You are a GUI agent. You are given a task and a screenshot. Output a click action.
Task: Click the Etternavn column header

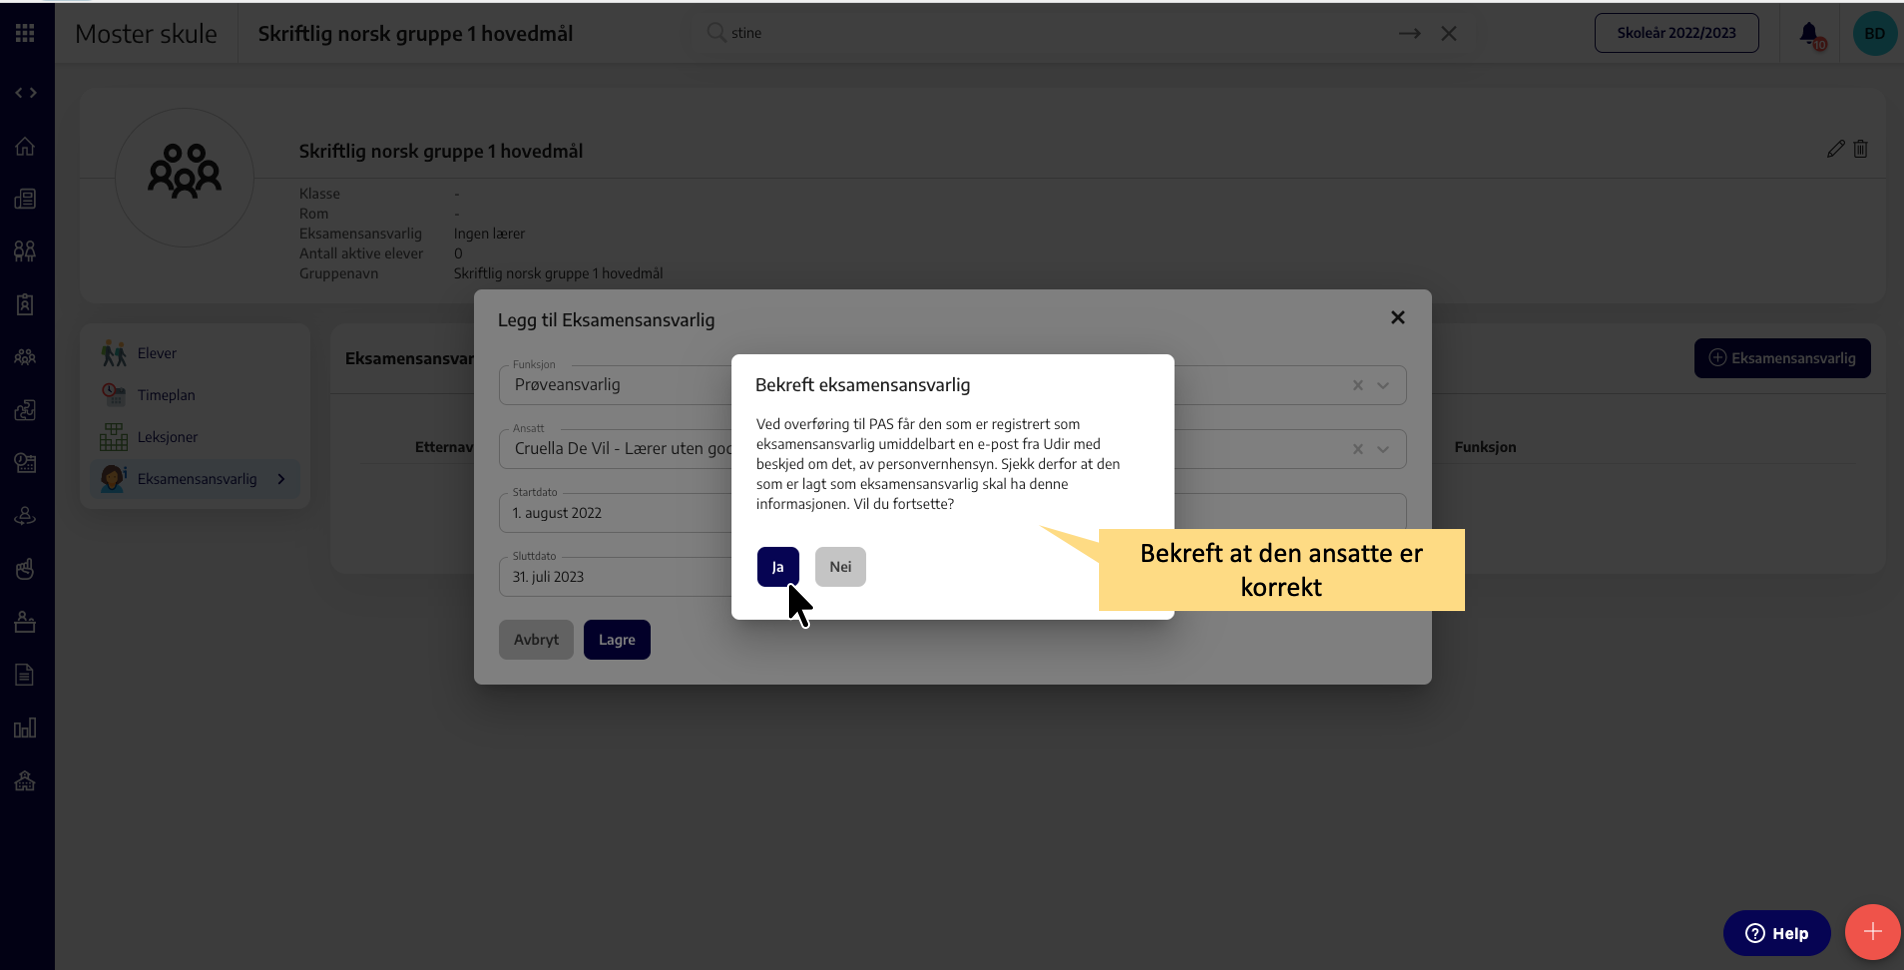pos(444,447)
